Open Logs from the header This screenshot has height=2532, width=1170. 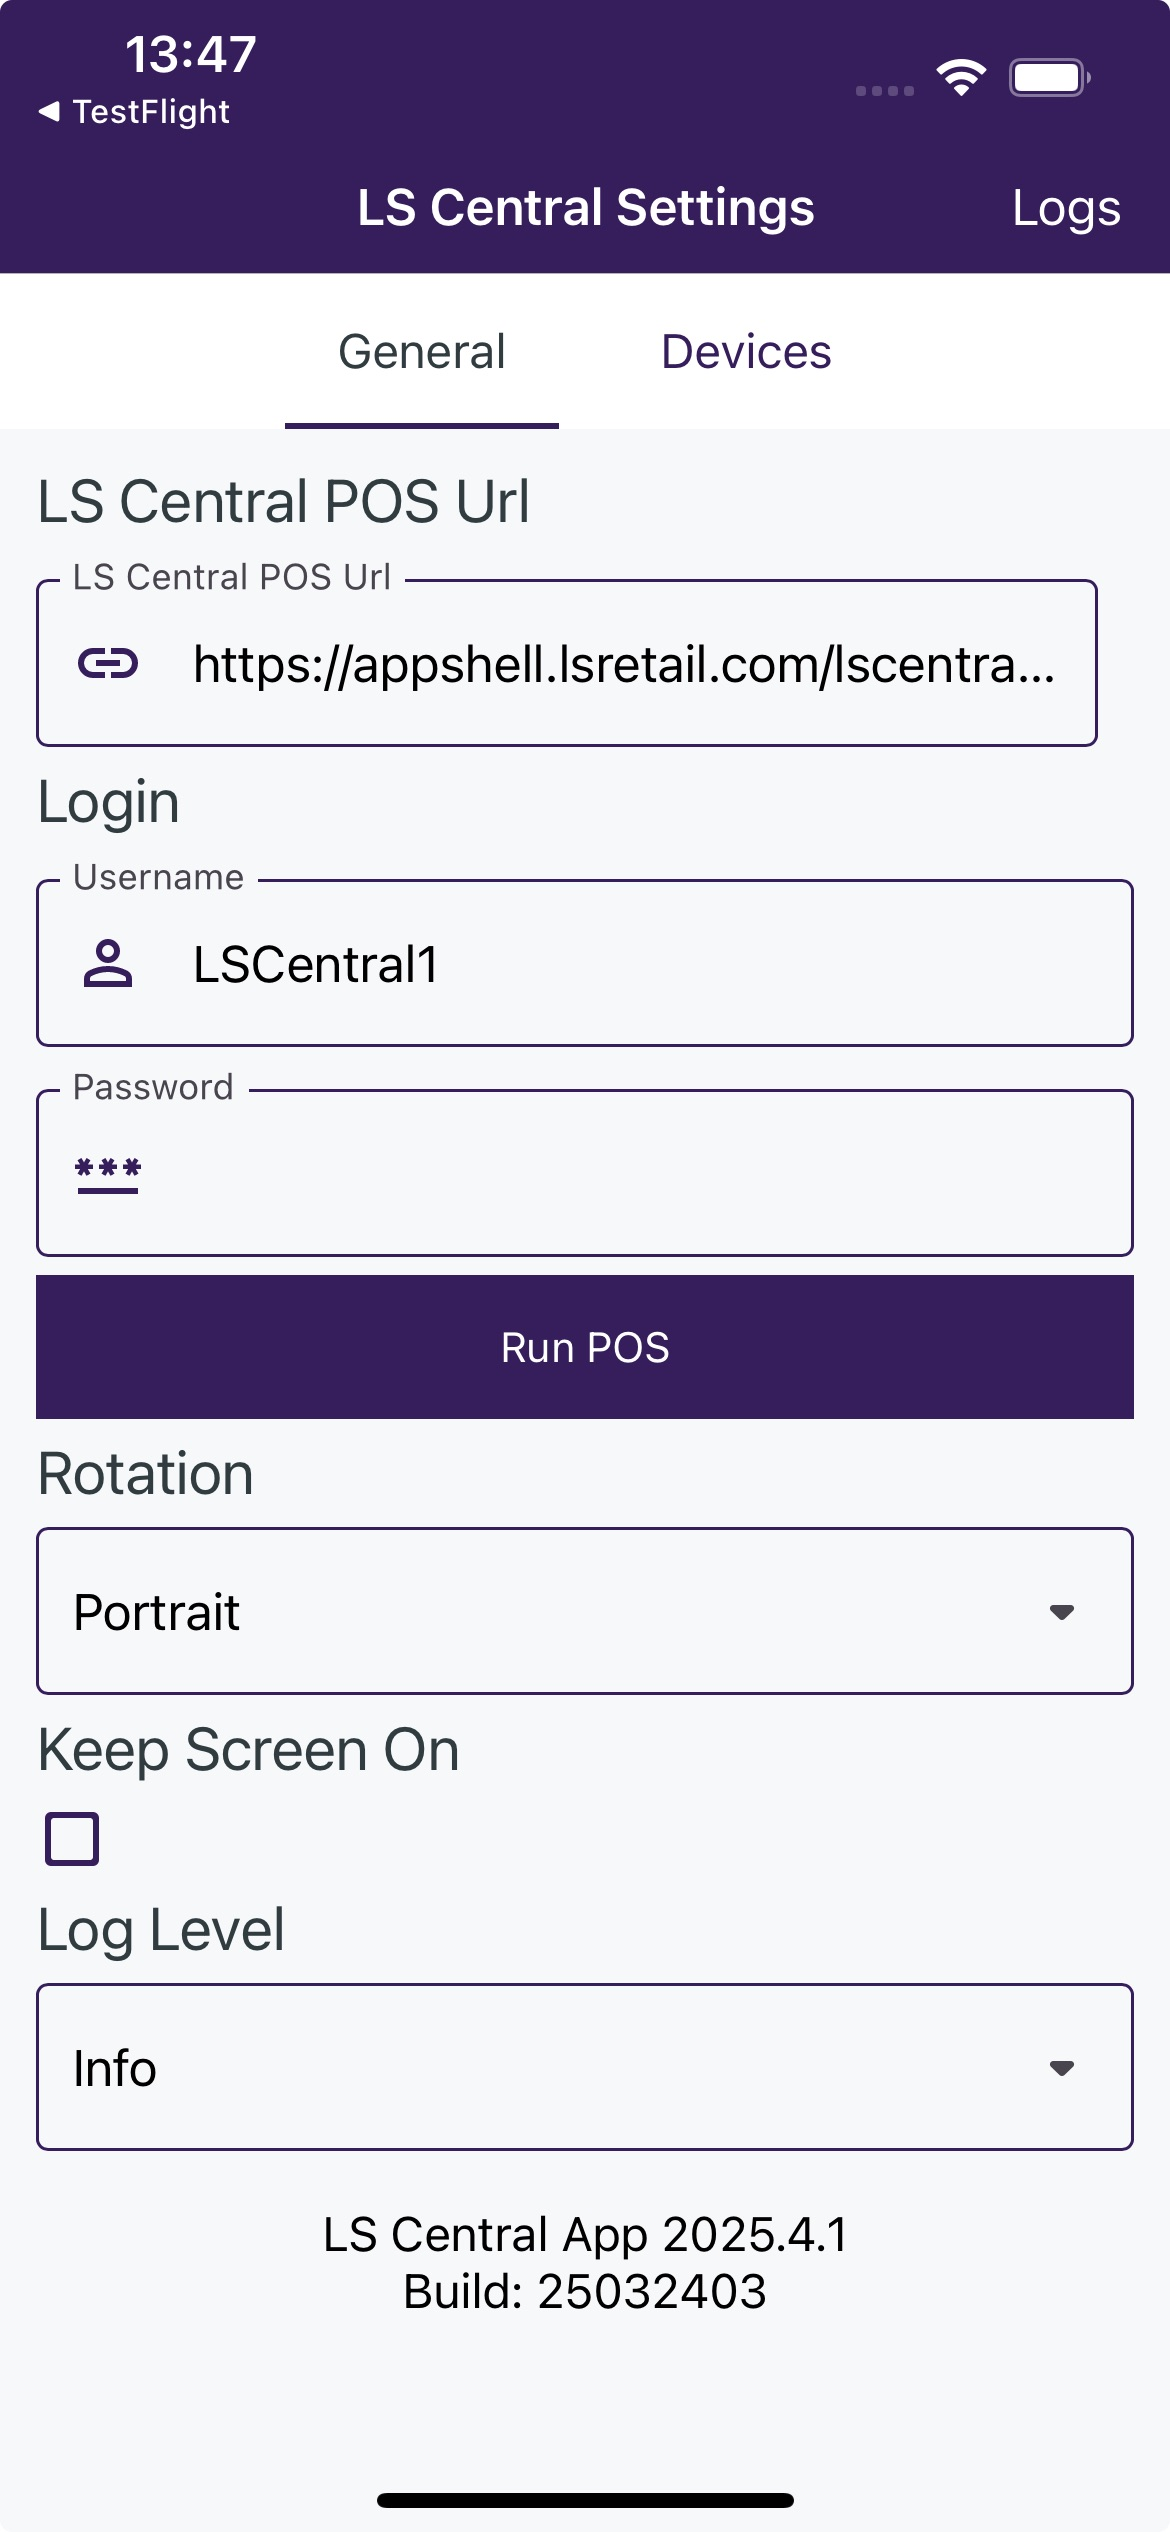(1066, 208)
